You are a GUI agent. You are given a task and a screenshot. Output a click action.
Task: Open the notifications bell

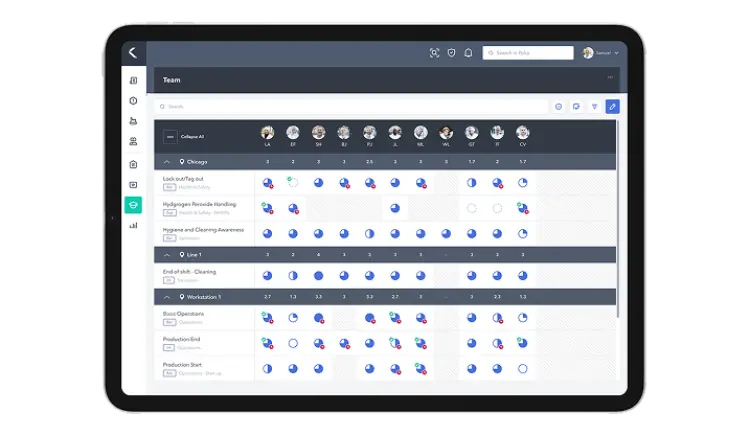click(468, 53)
